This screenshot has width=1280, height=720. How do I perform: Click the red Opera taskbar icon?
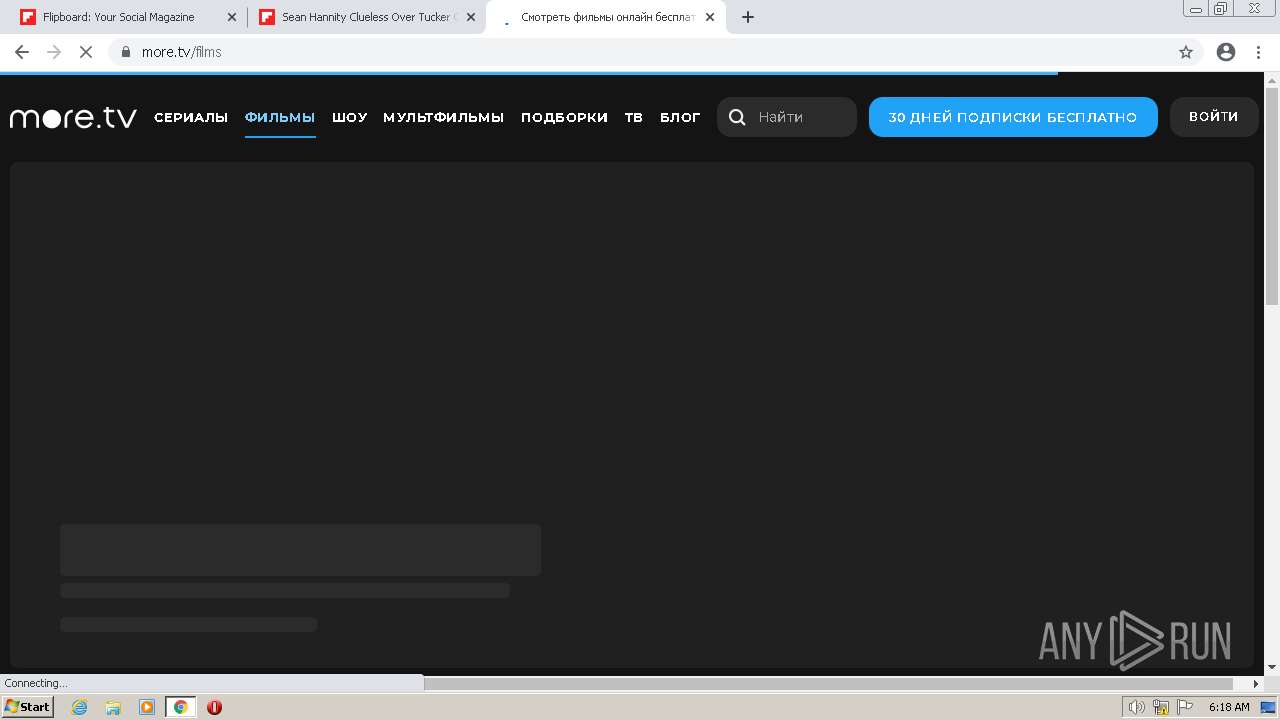(214, 707)
